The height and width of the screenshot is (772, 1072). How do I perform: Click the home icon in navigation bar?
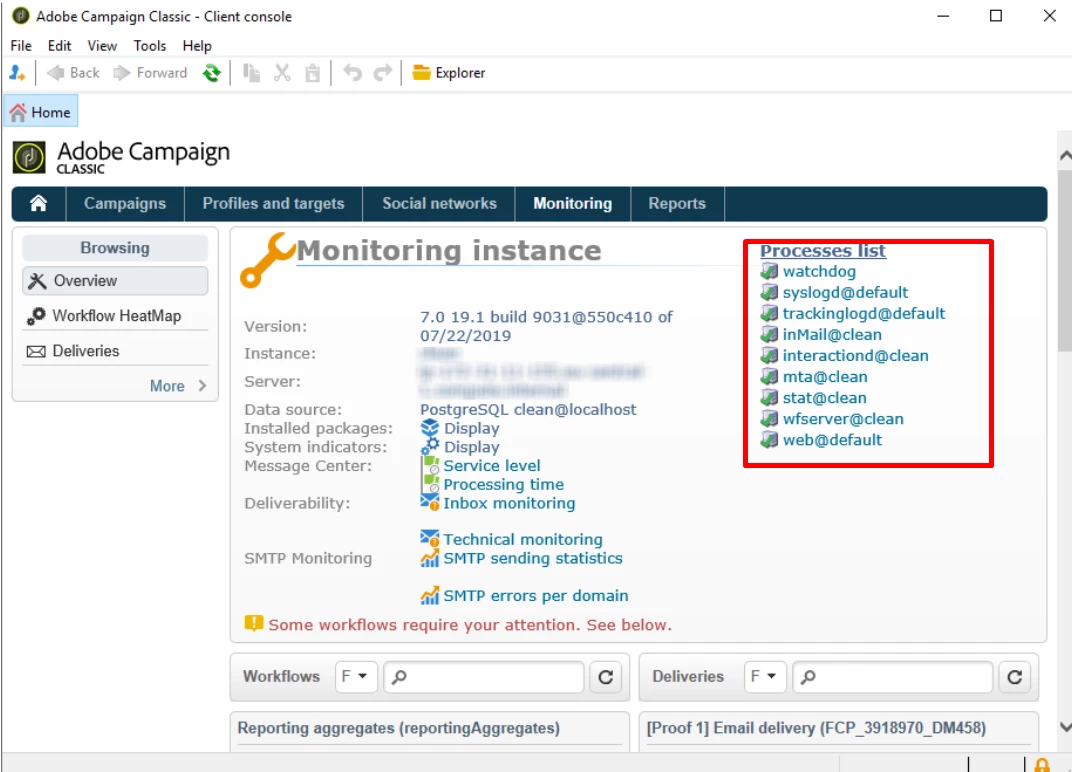pyautogui.click(x=38, y=204)
